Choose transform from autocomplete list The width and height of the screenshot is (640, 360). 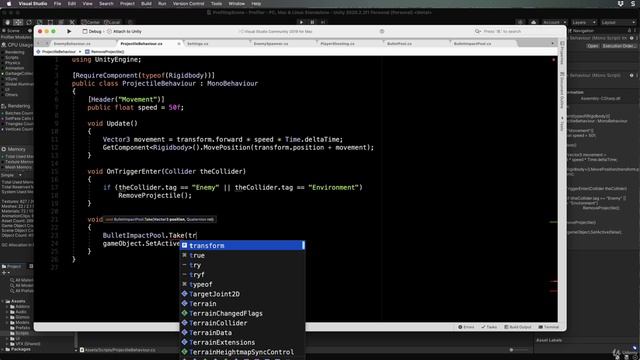pyautogui.click(x=242, y=246)
